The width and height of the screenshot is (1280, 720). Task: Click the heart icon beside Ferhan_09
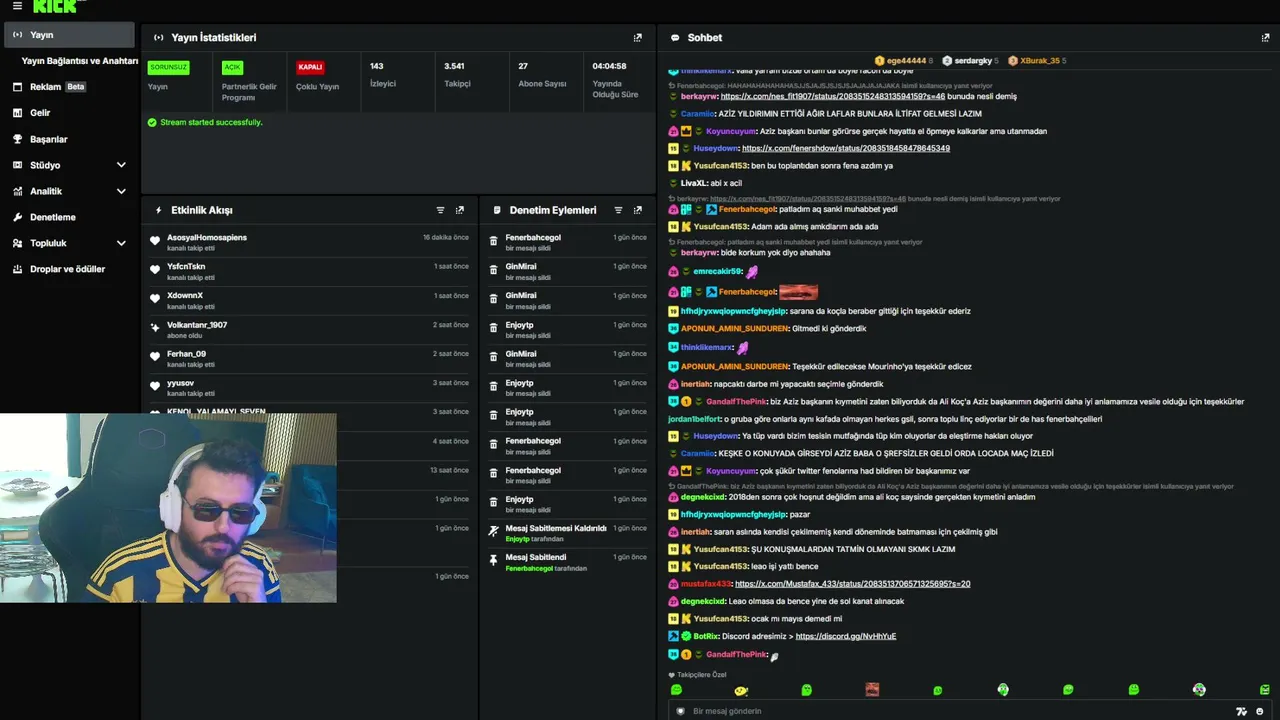coord(155,357)
